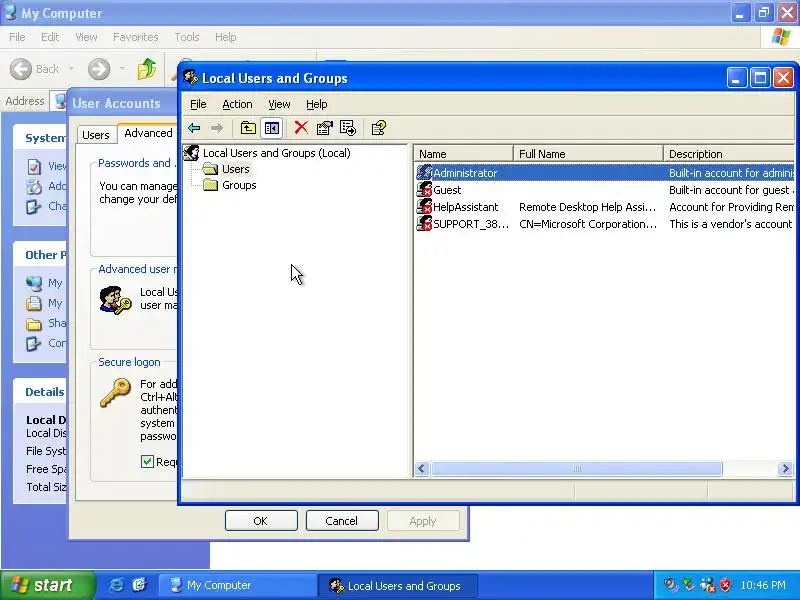Open the Action menu
This screenshot has width=800, height=600.
coord(237,104)
